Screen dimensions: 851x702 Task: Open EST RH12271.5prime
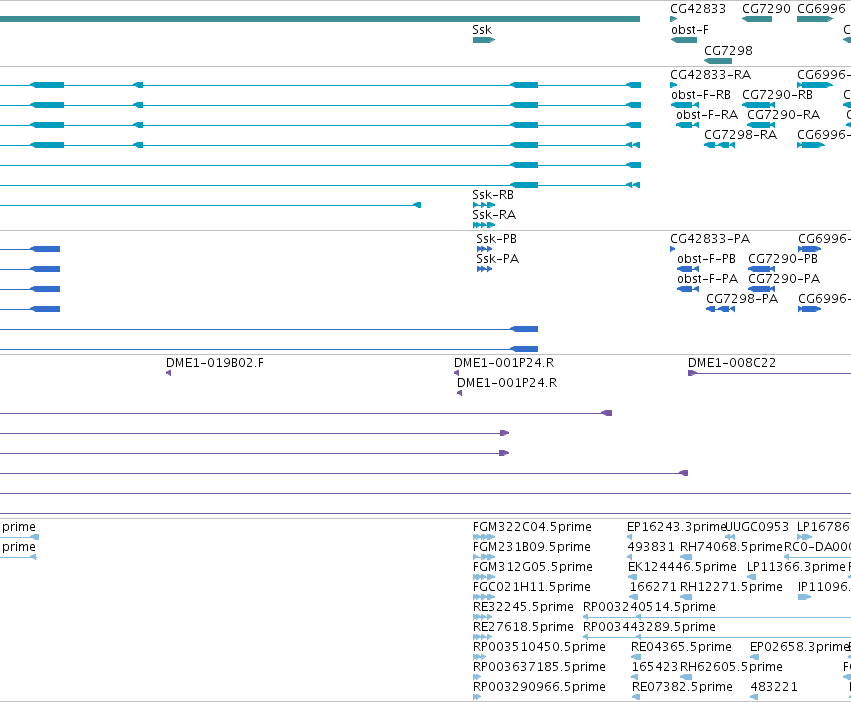[731, 587]
